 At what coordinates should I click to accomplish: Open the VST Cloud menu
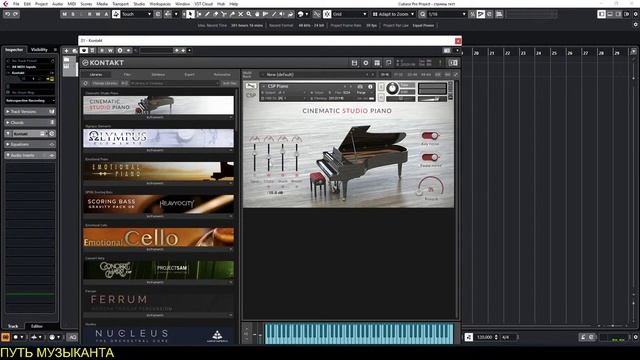(203, 4)
